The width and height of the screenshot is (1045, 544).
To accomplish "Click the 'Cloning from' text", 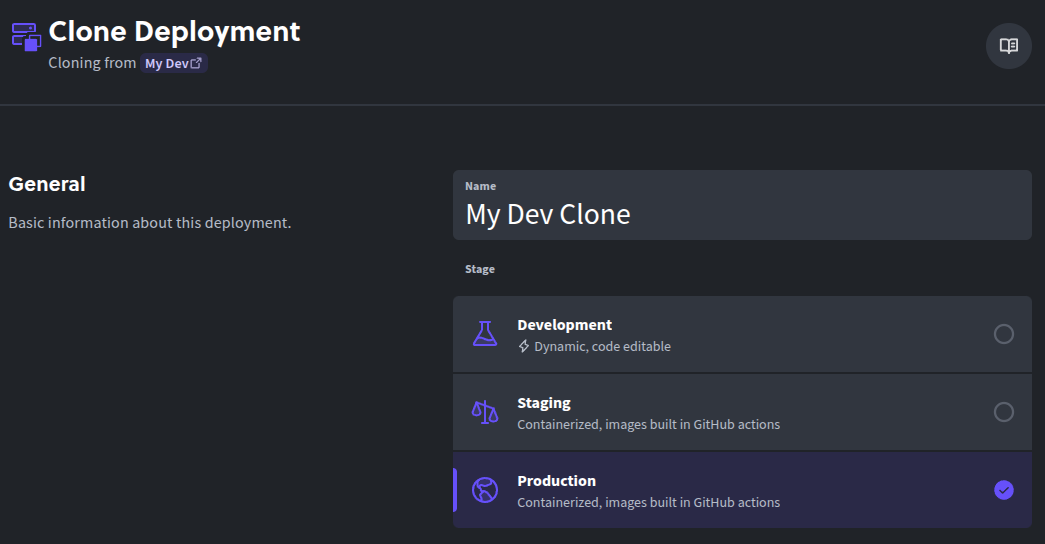I will pyautogui.click(x=92, y=63).
